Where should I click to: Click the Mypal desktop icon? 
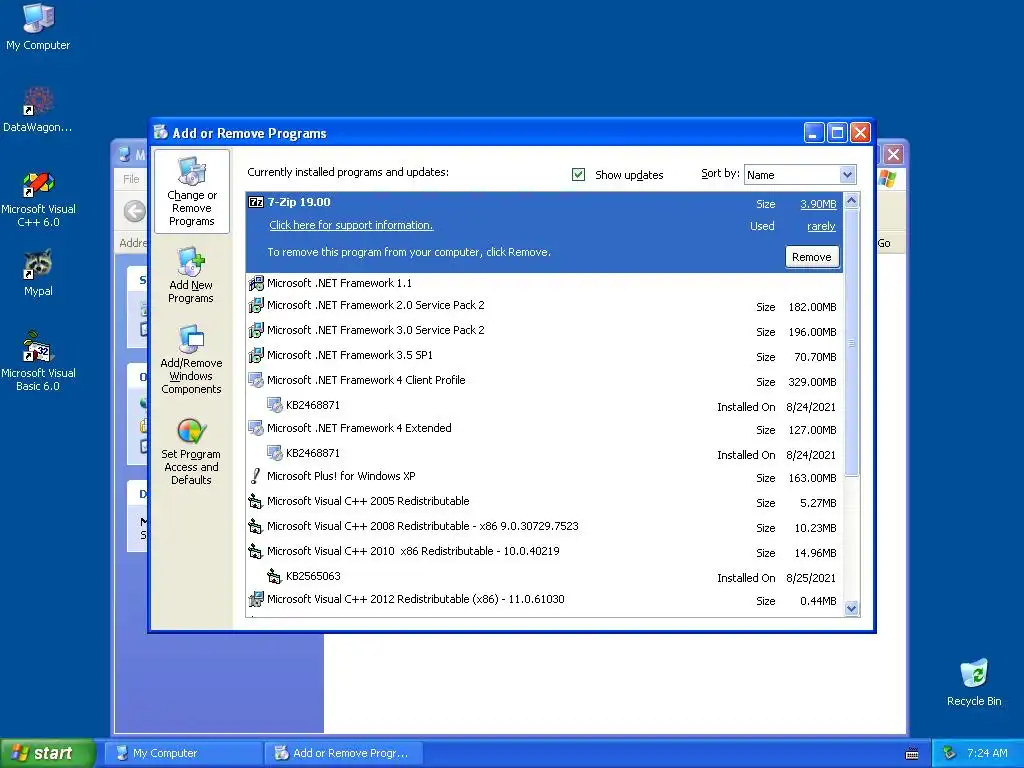click(38, 264)
